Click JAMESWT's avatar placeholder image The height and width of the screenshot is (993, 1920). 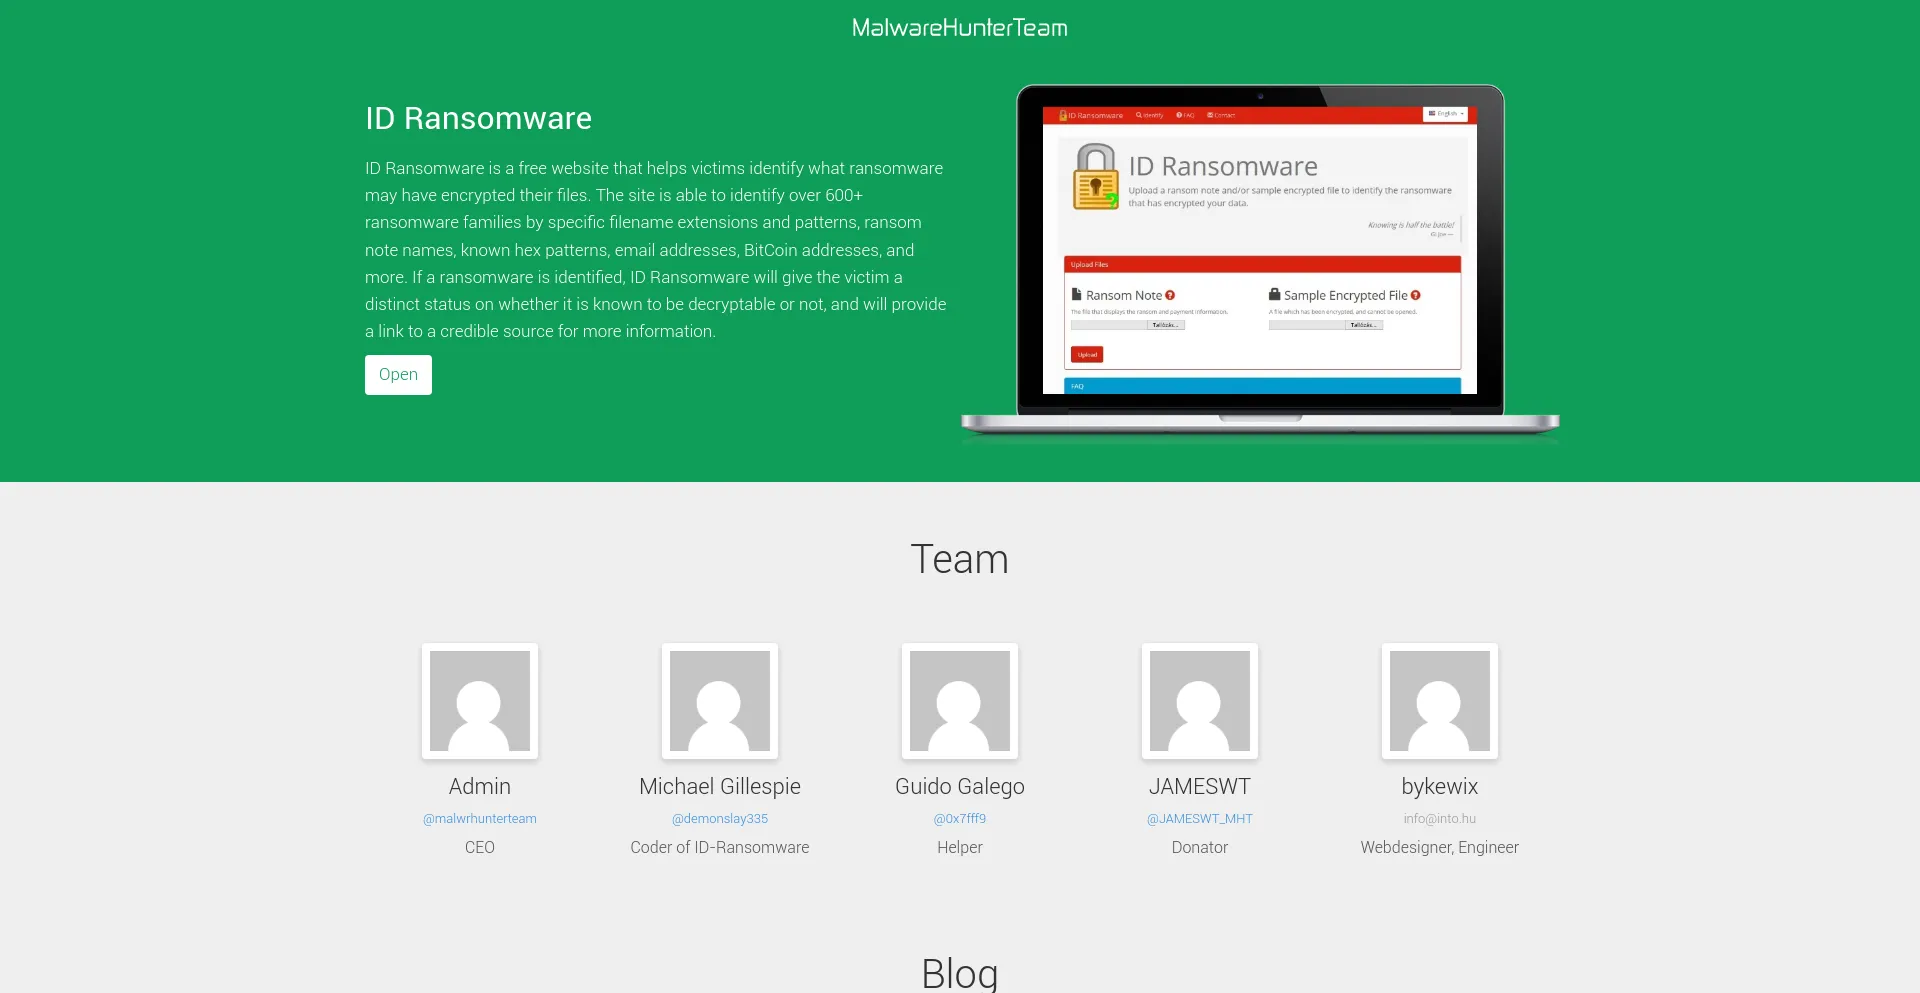pos(1200,701)
